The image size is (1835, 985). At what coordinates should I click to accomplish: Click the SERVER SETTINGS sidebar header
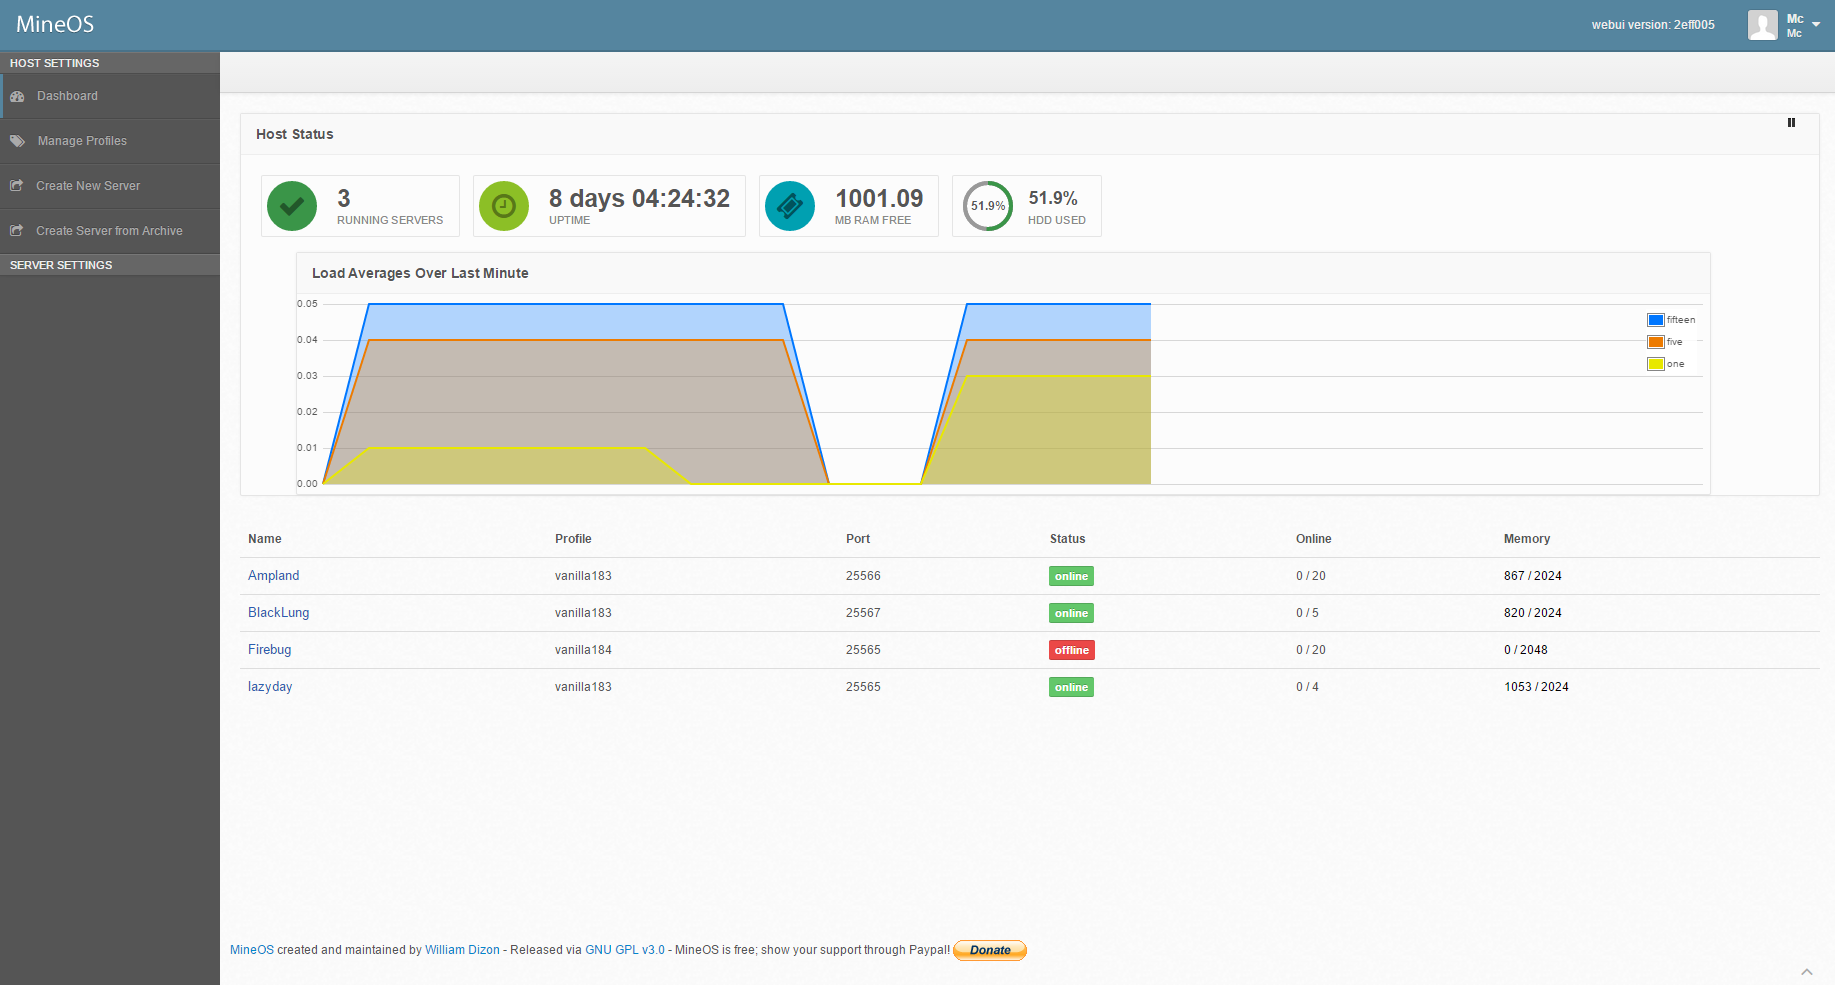(x=110, y=265)
